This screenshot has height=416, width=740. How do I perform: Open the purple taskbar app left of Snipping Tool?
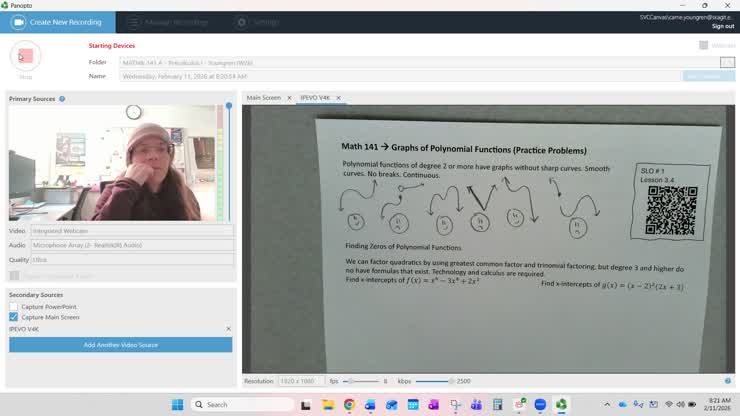(x=434, y=405)
